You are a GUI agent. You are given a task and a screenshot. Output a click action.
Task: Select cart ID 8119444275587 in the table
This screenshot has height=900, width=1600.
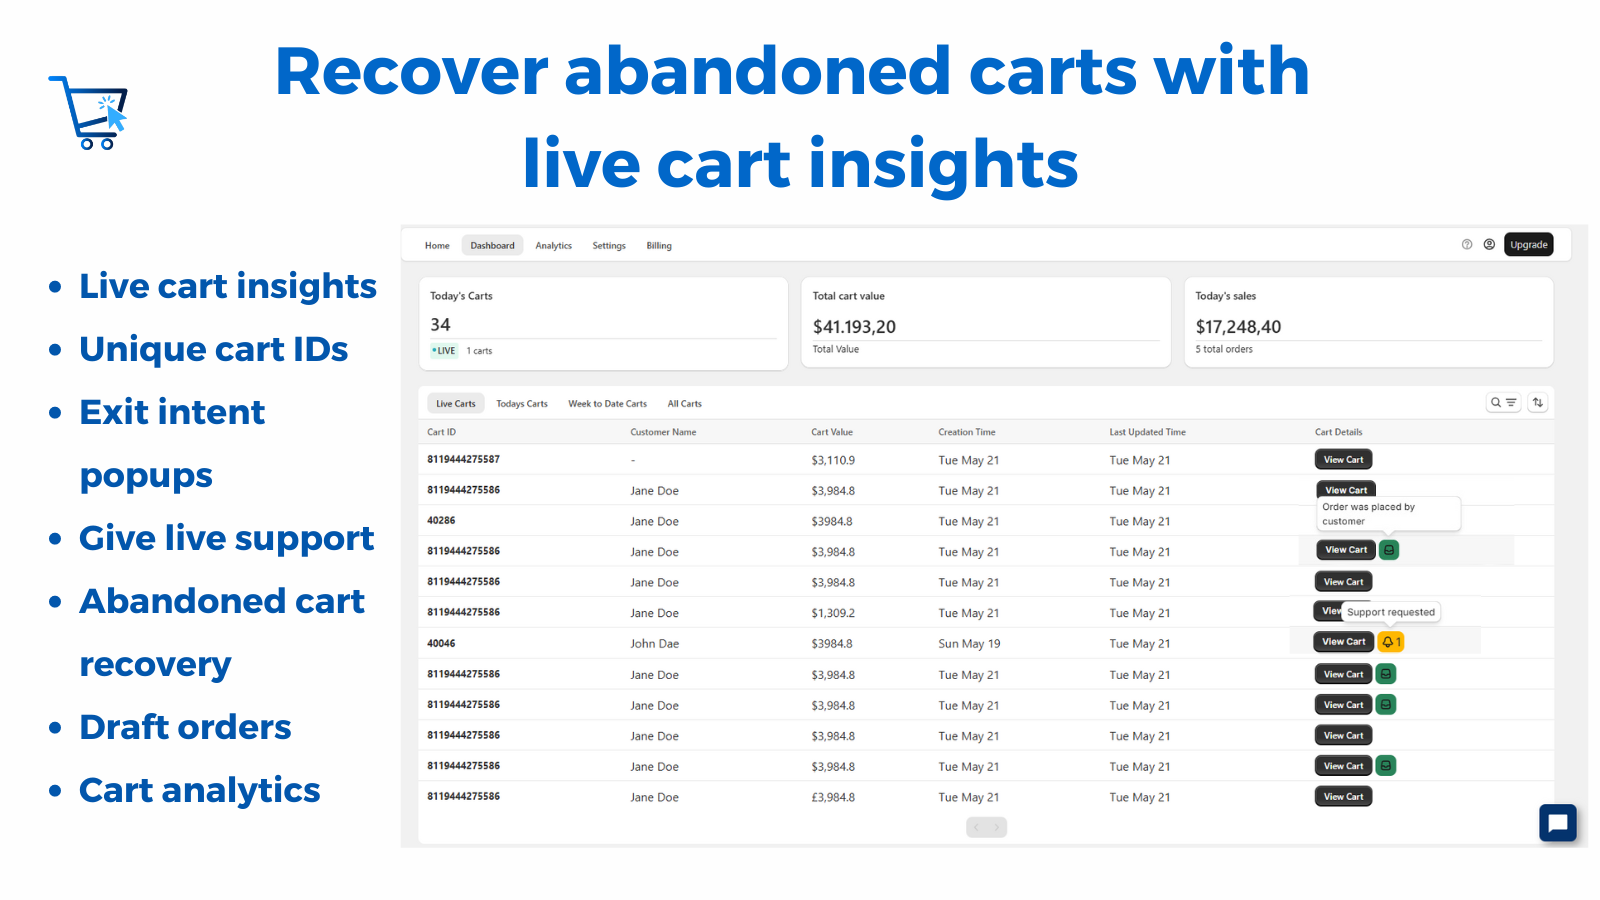(x=463, y=459)
